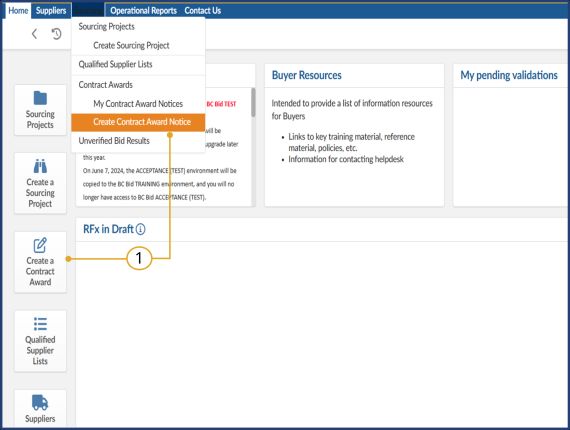Switch to the Home tab
570x430 pixels.
pos(18,11)
